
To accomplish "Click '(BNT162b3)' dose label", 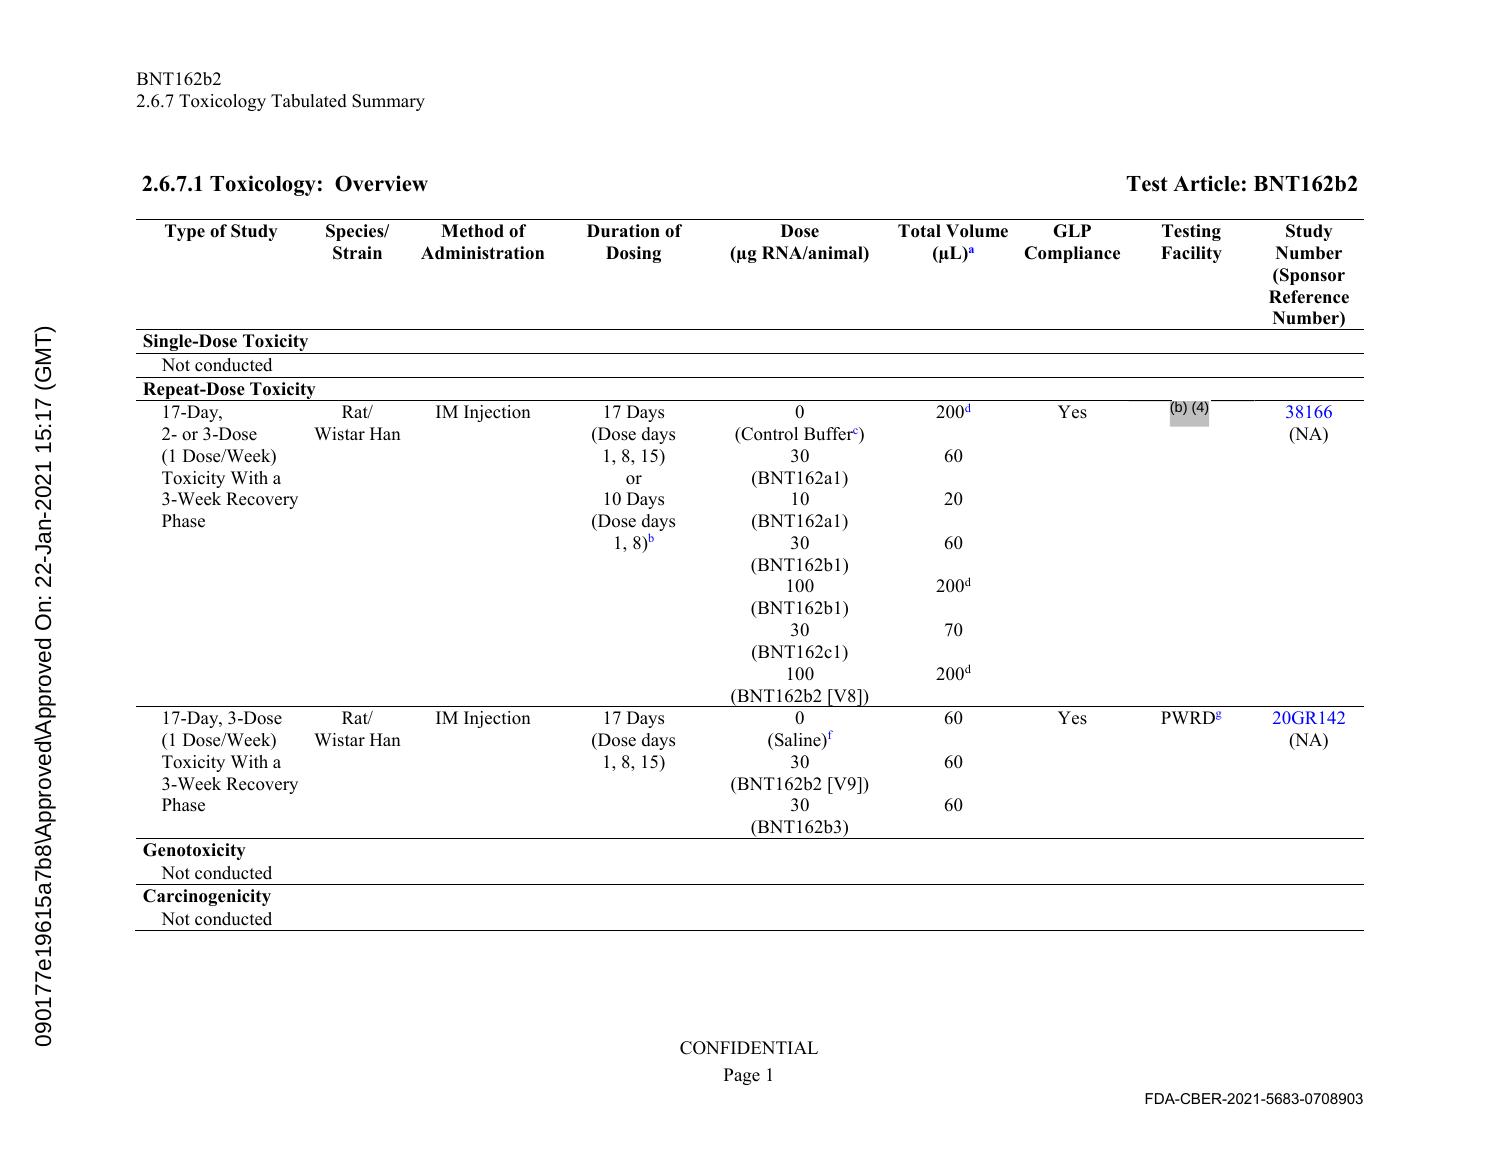I will [x=799, y=827].
